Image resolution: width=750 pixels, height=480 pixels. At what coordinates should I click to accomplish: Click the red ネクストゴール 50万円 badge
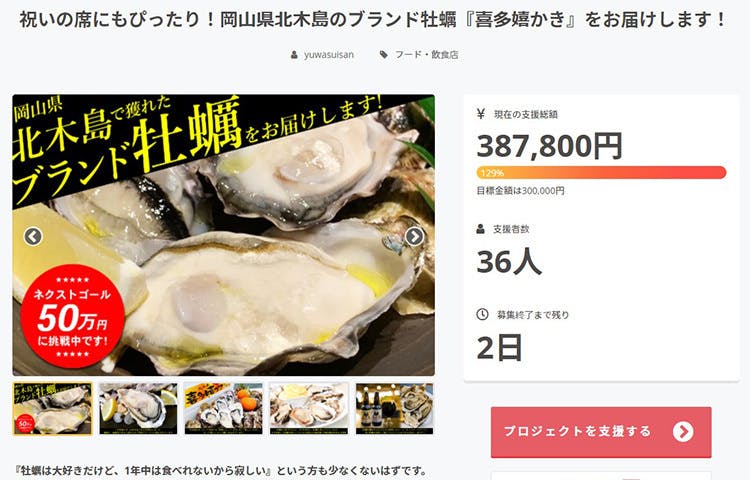tap(73, 316)
